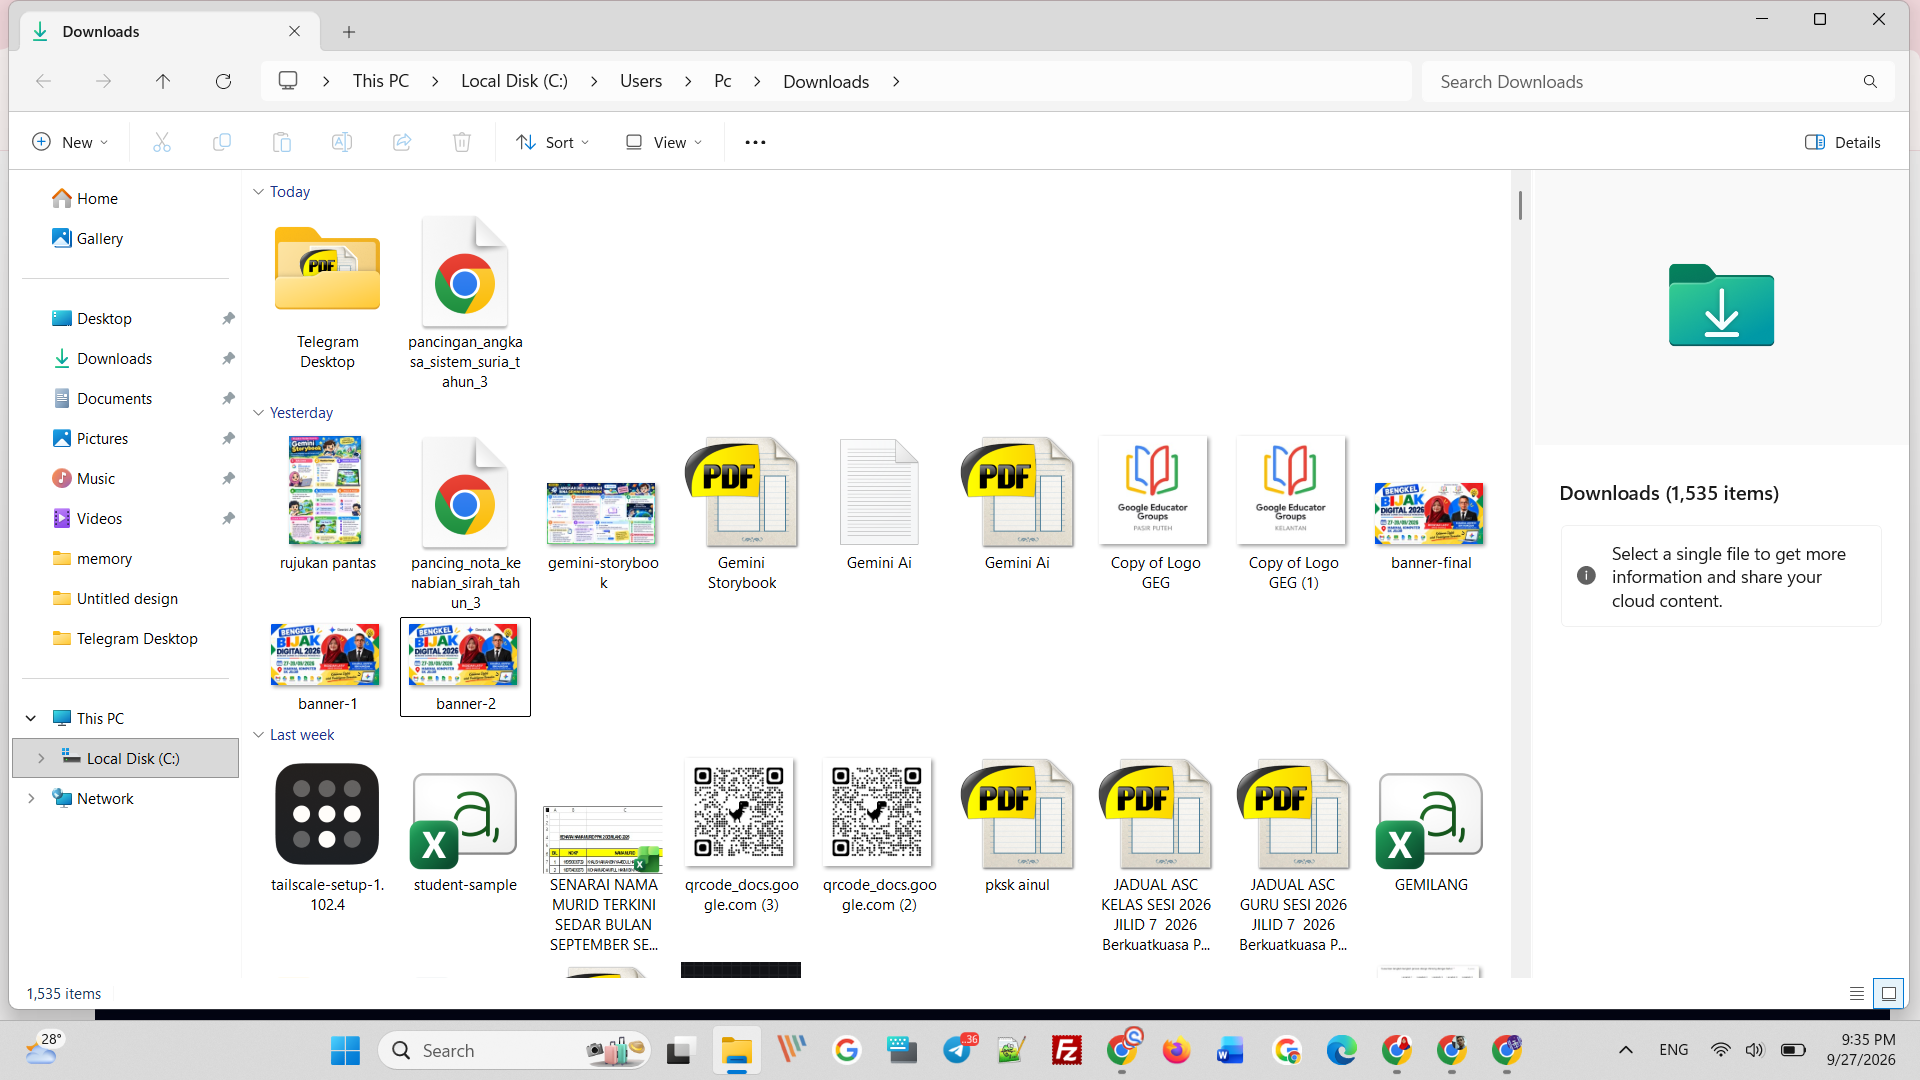Toggle the Details pane button
The height and width of the screenshot is (1080, 1920).
click(1843, 142)
